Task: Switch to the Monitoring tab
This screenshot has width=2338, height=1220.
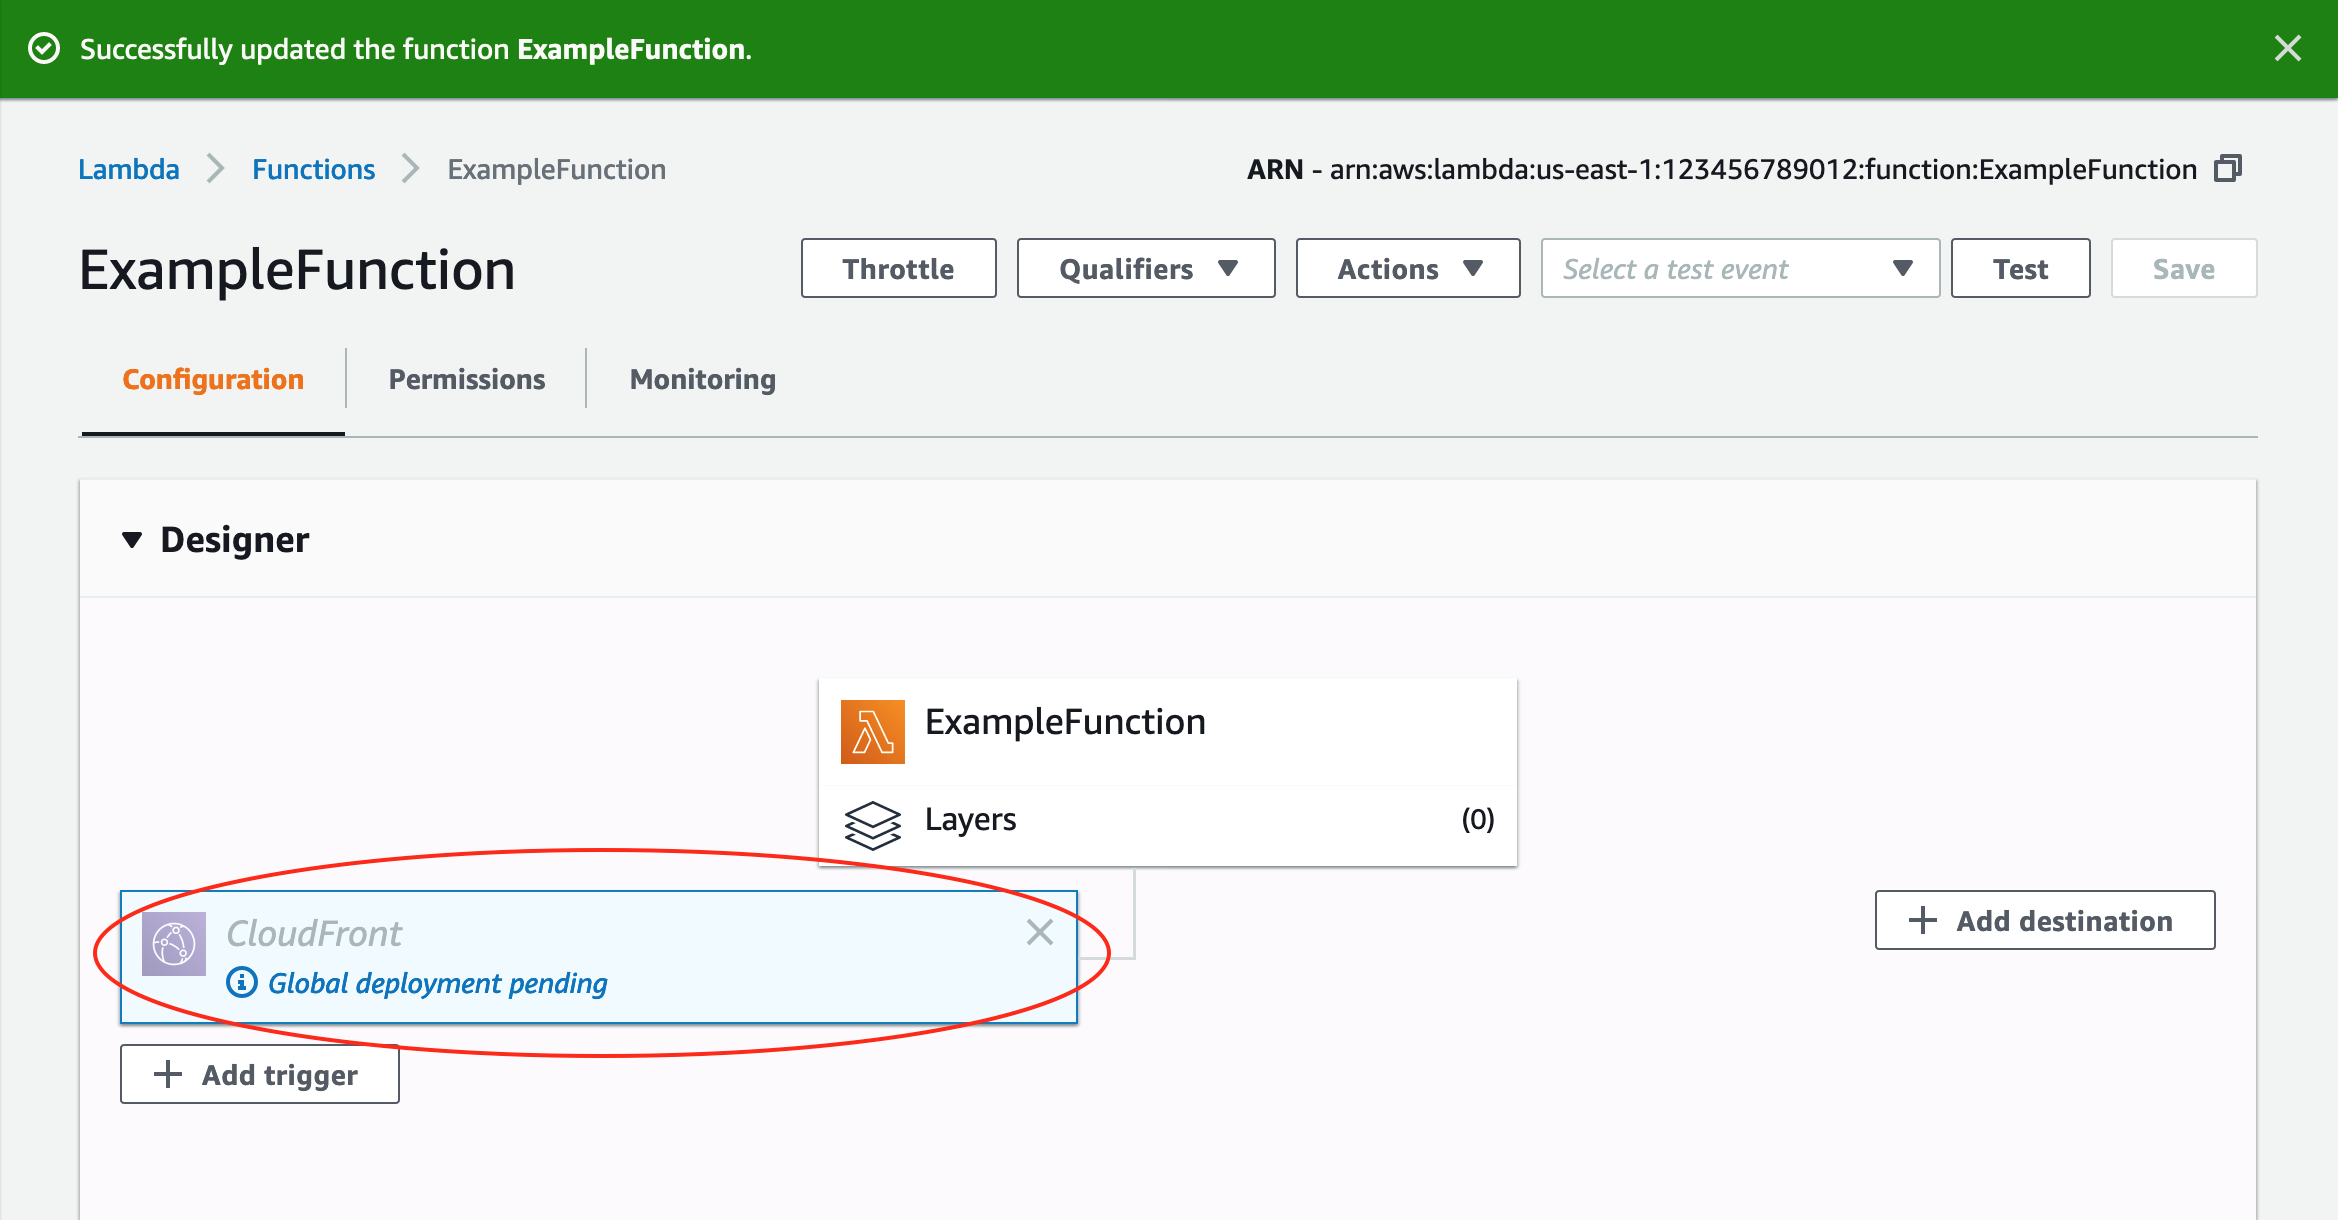Action: tap(702, 380)
